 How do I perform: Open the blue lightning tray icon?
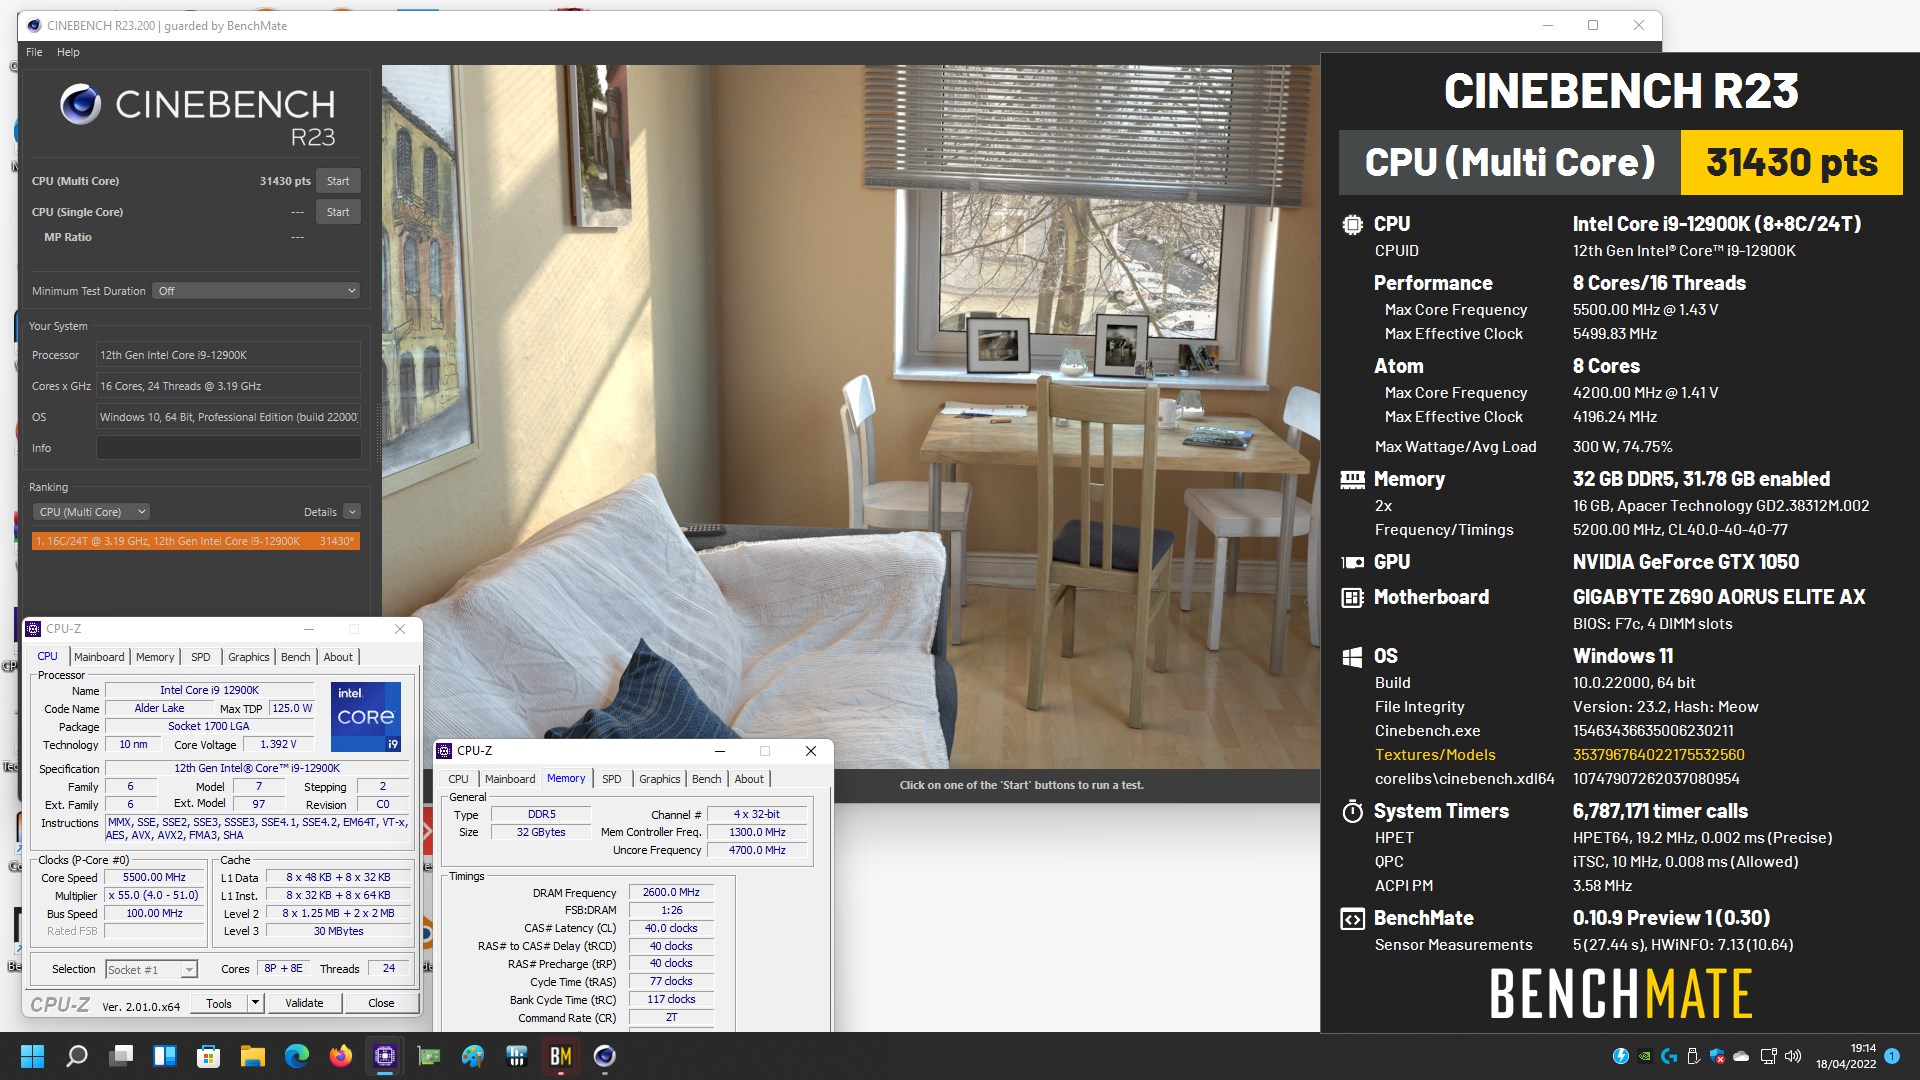click(1621, 1056)
